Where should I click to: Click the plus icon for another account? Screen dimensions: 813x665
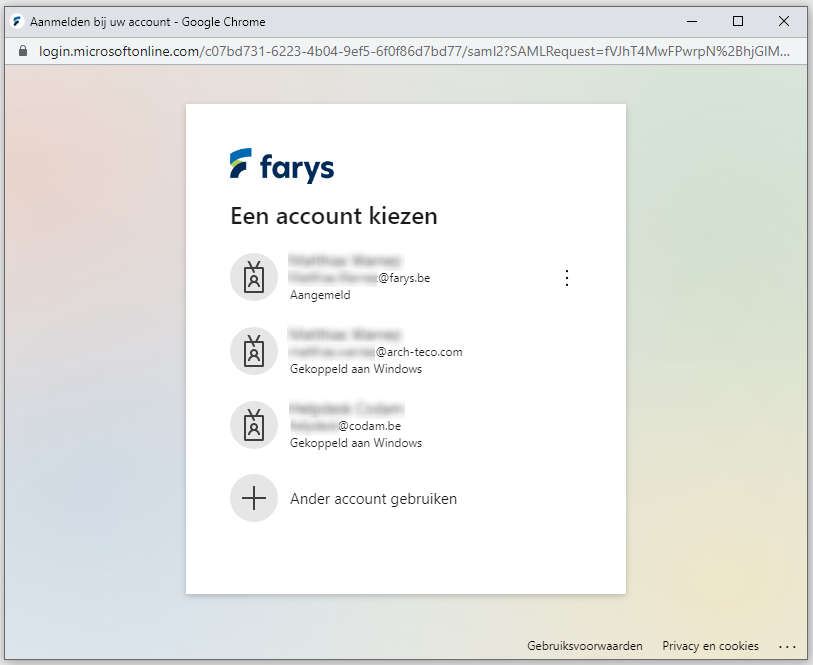[254, 498]
